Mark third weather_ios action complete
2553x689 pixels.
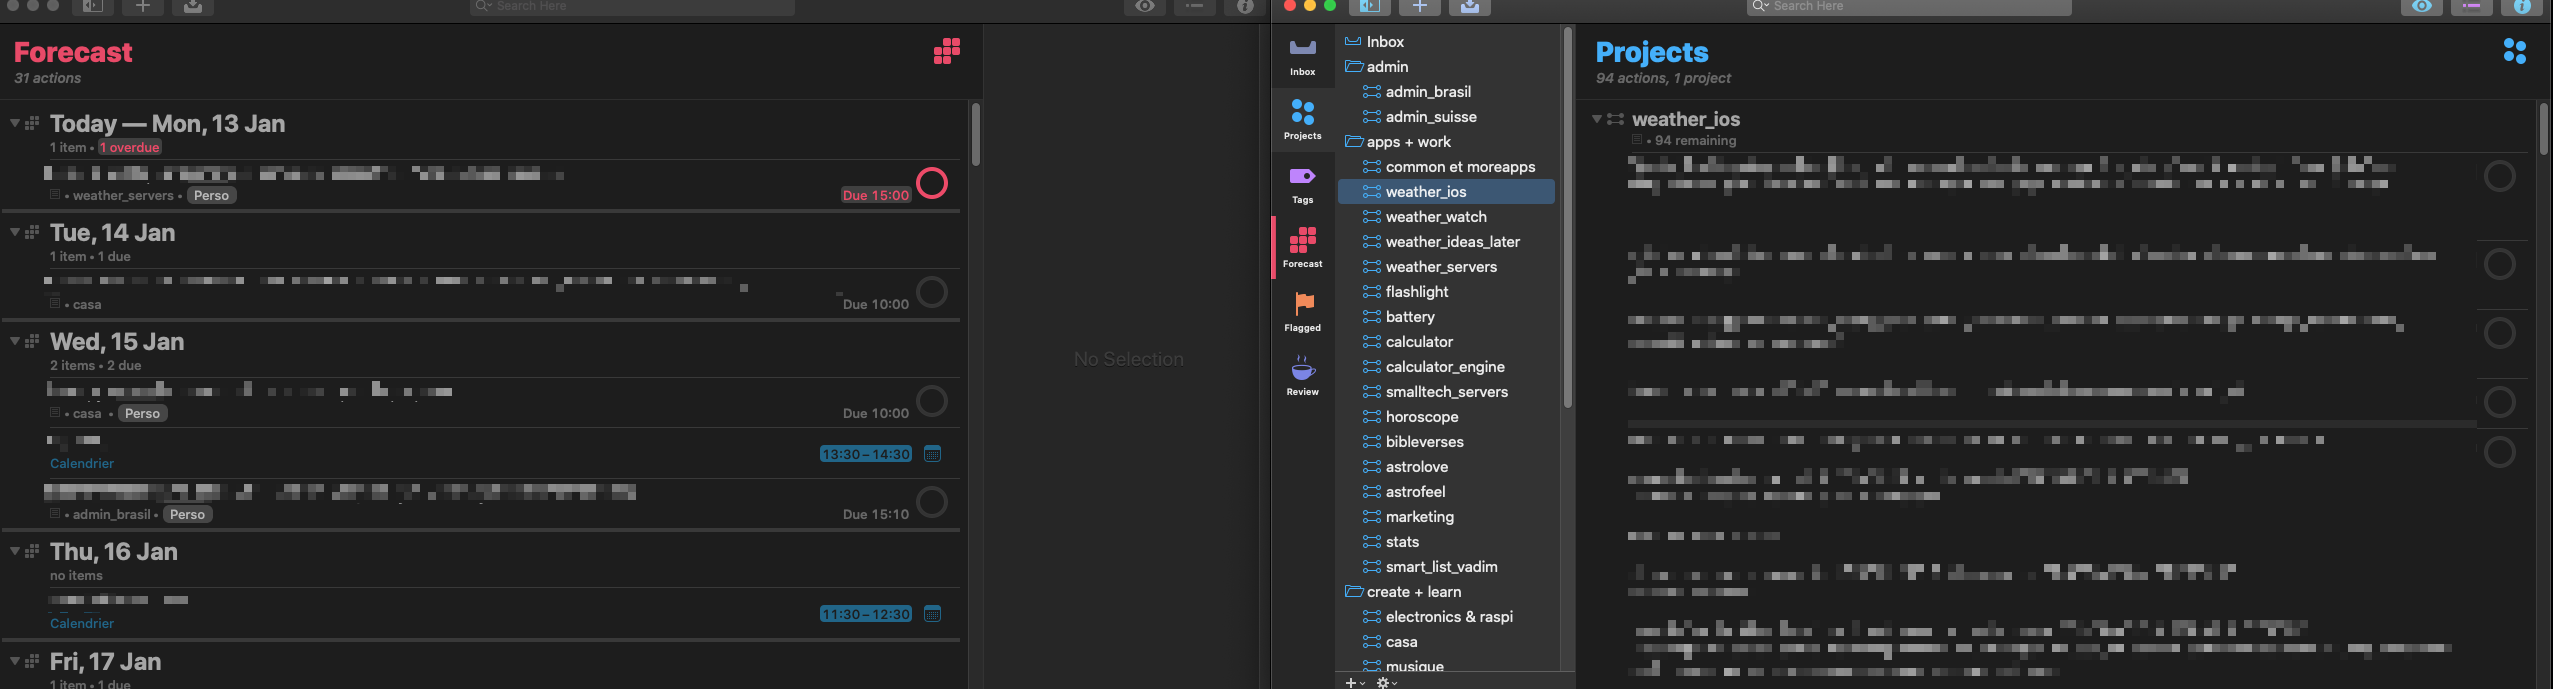[2499, 333]
